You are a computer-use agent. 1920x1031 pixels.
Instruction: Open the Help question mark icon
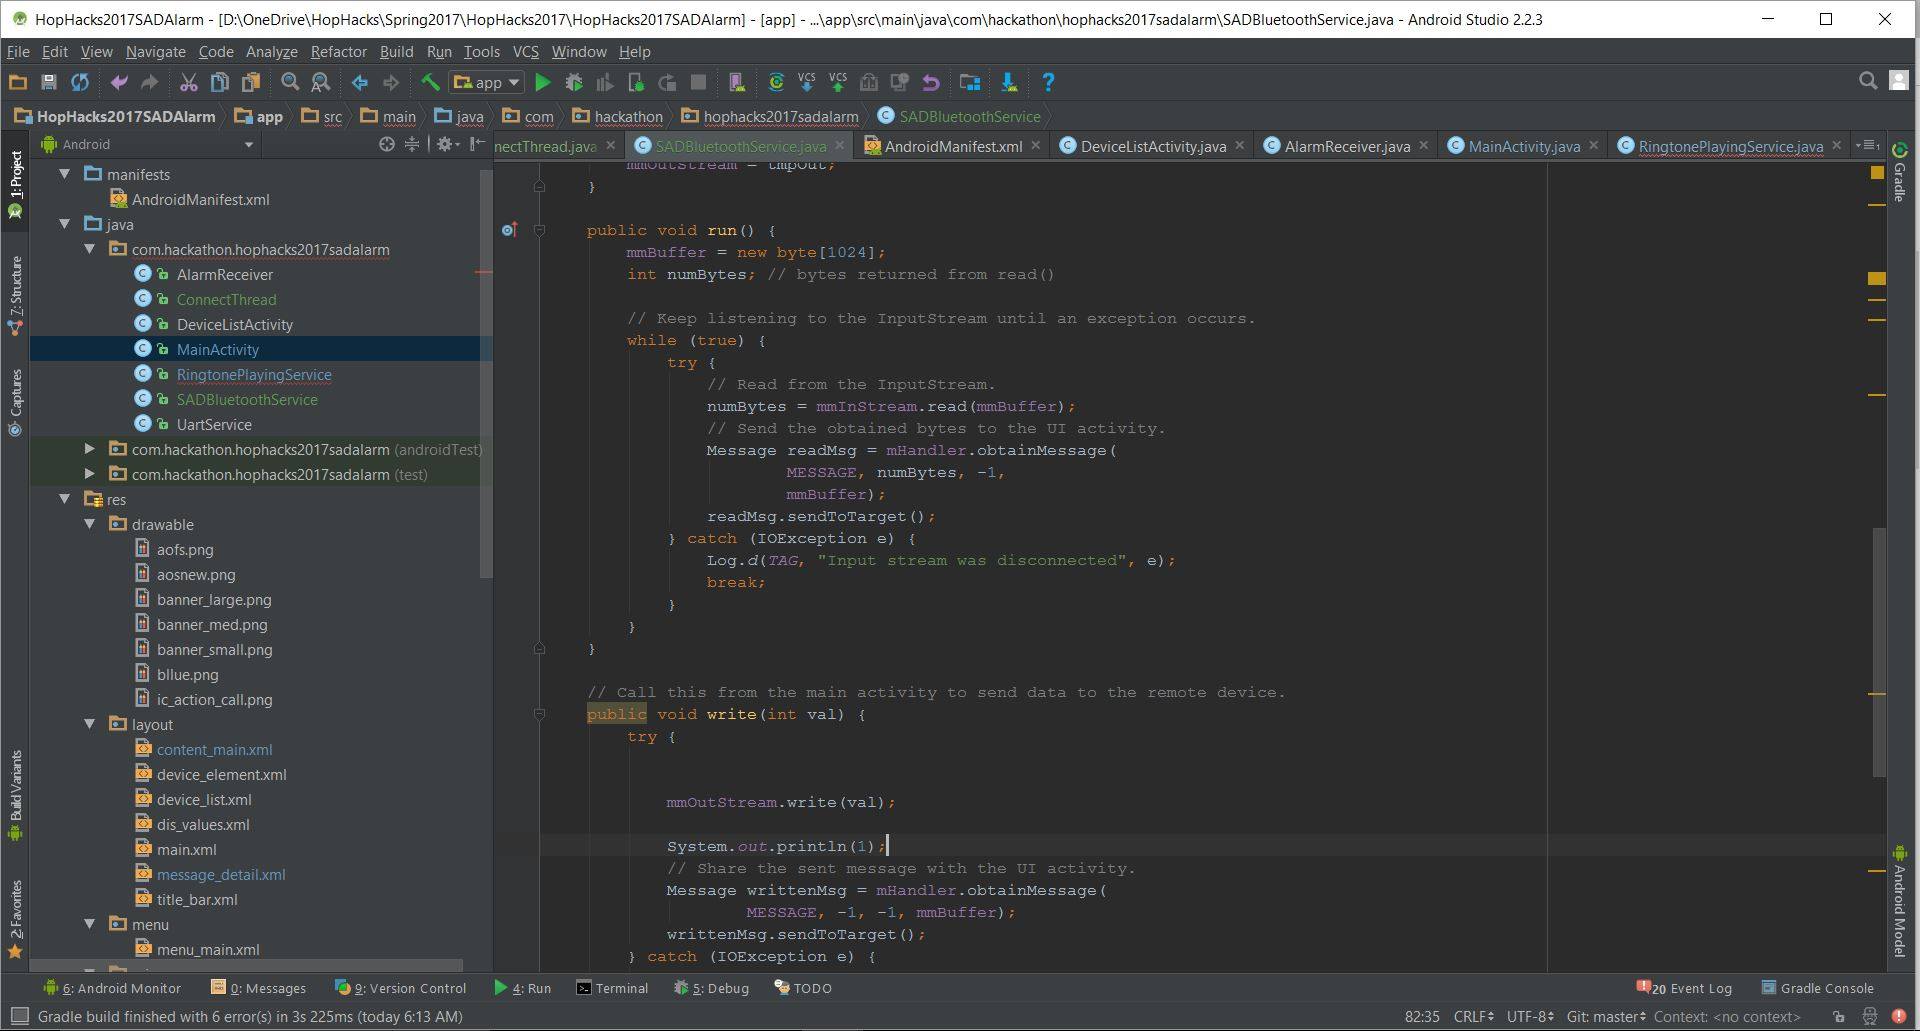1048,83
